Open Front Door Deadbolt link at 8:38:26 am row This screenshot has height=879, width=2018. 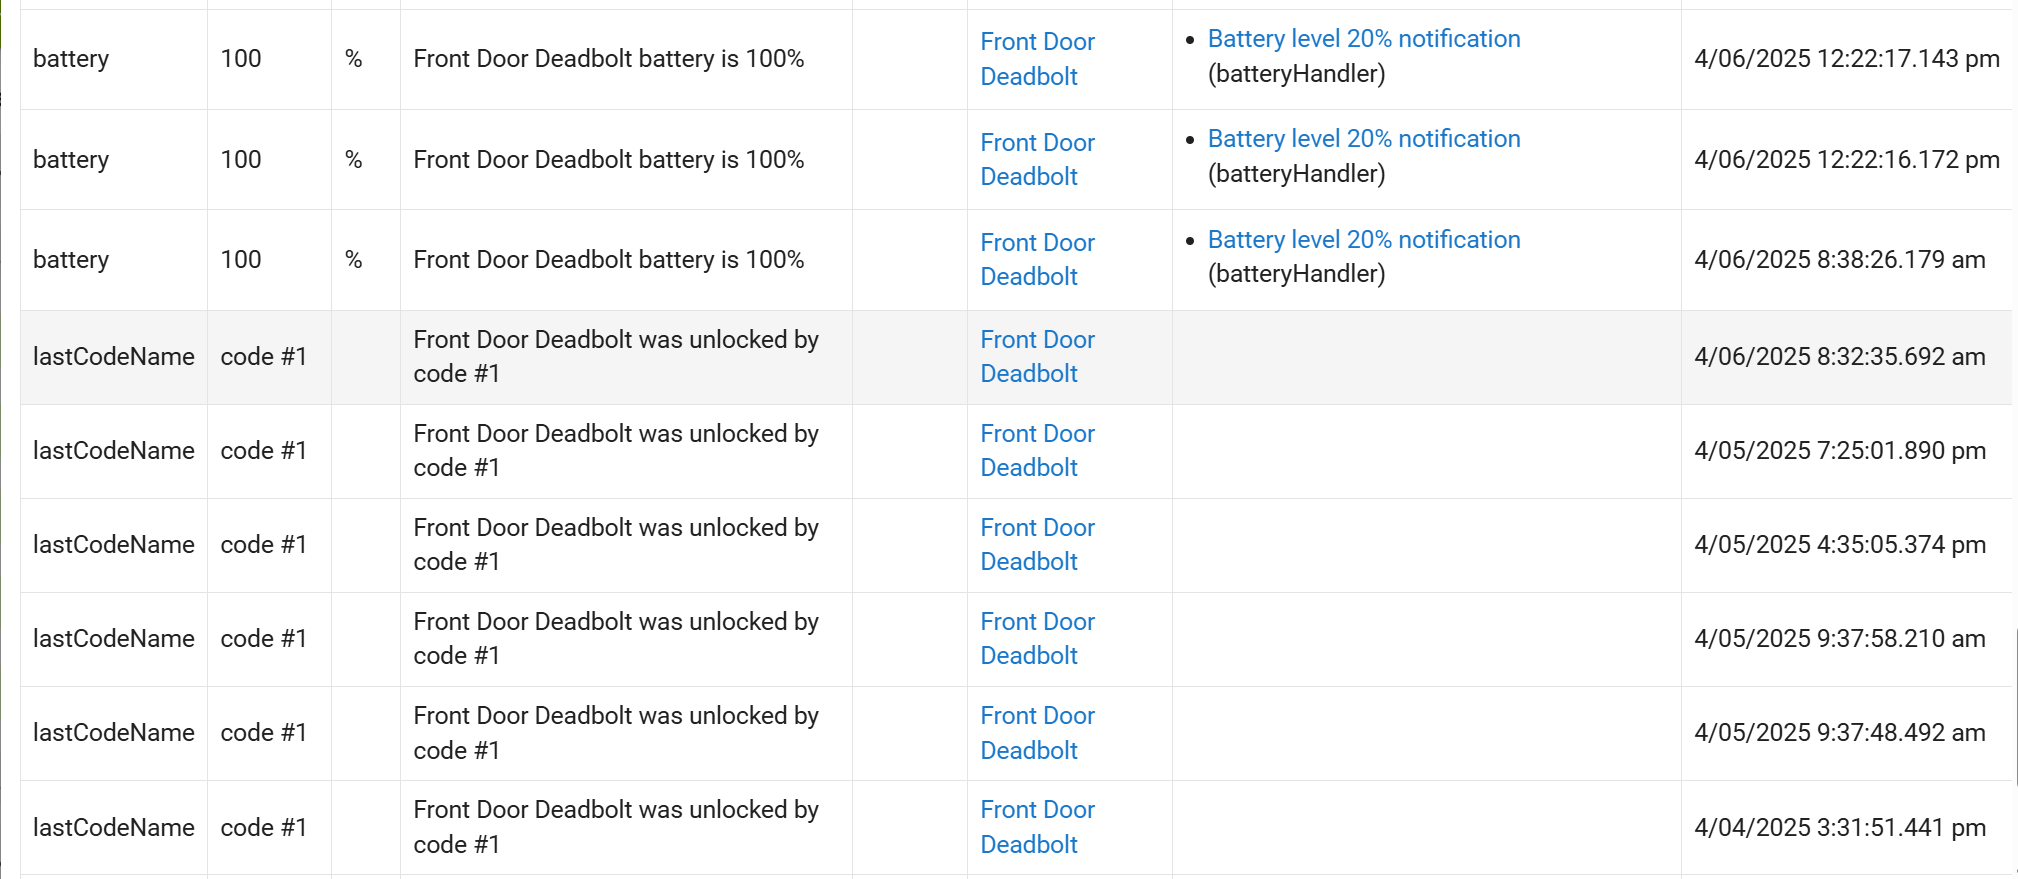coord(1037,259)
